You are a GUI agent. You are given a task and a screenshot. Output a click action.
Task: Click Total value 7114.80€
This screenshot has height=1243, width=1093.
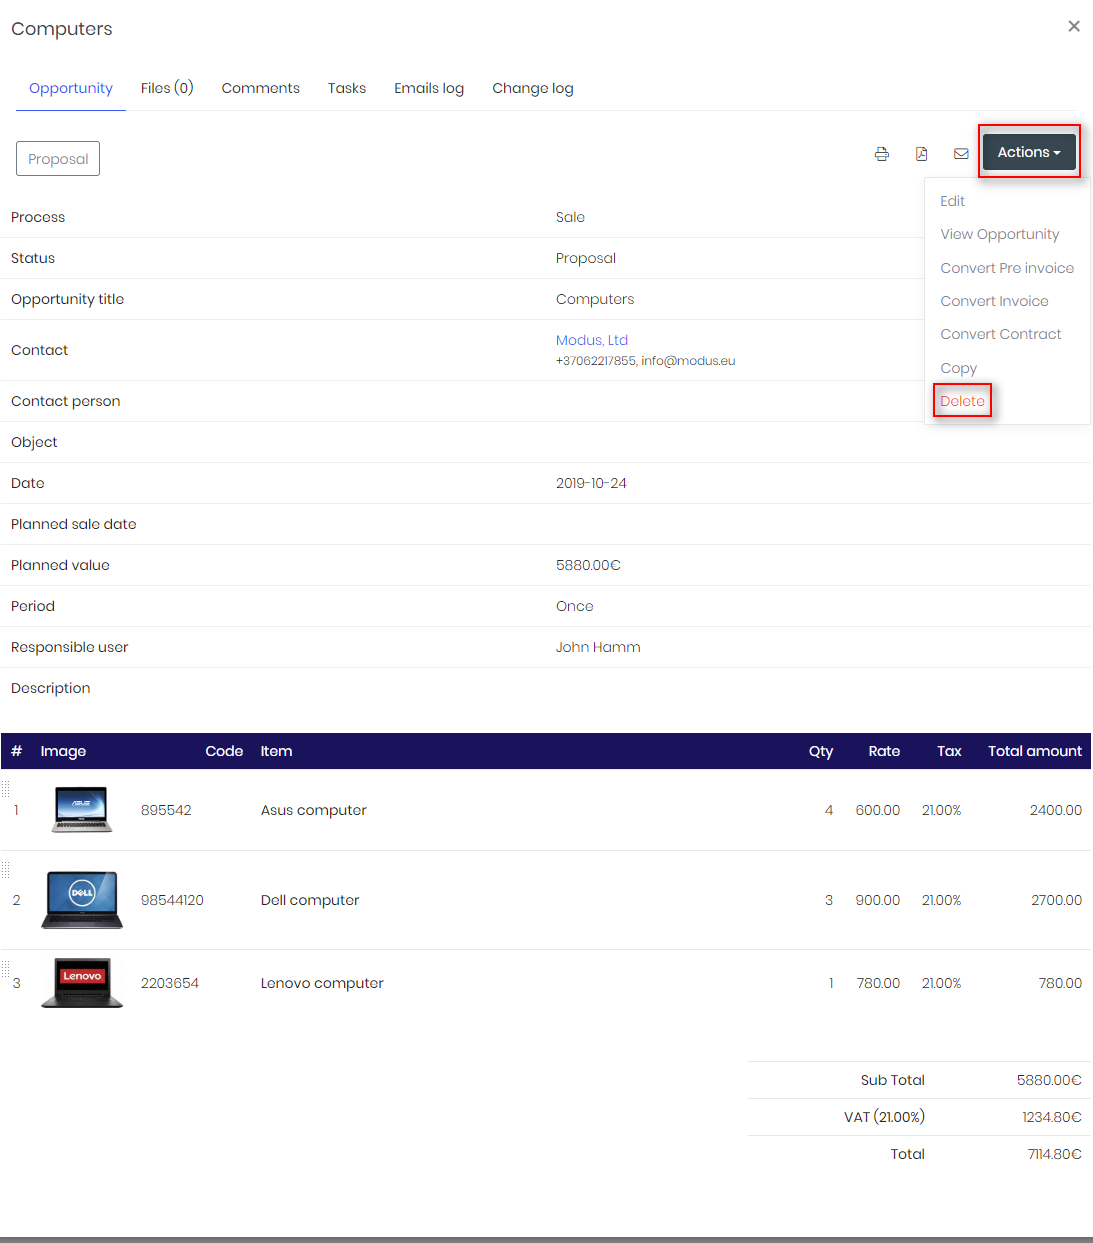[x=1054, y=1154]
